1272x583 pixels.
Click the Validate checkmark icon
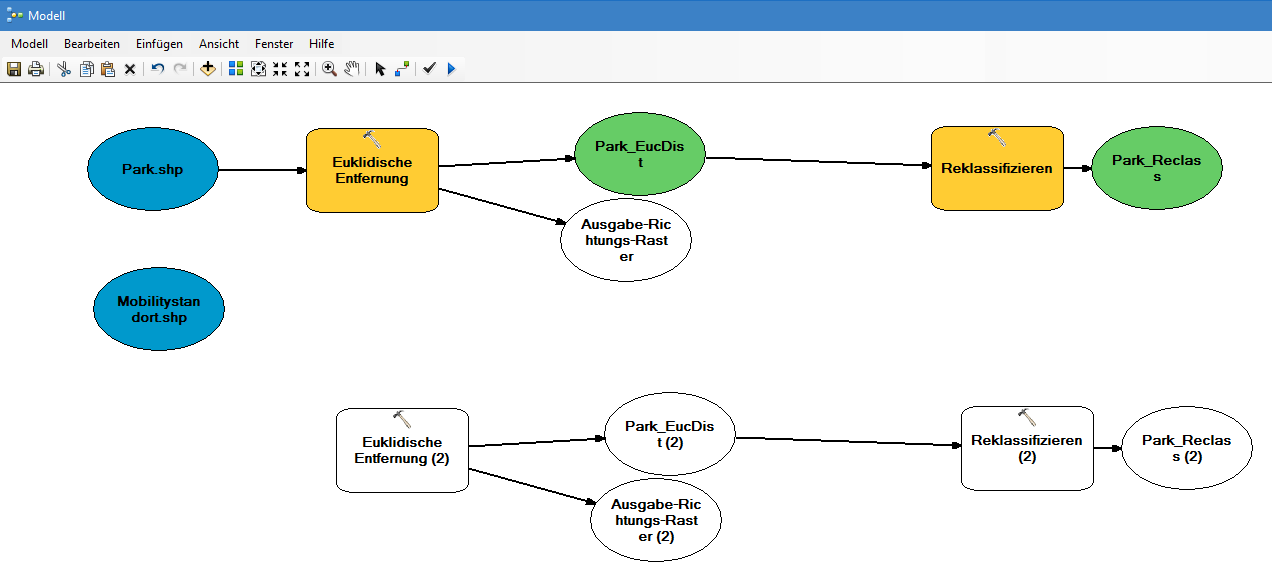click(429, 69)
